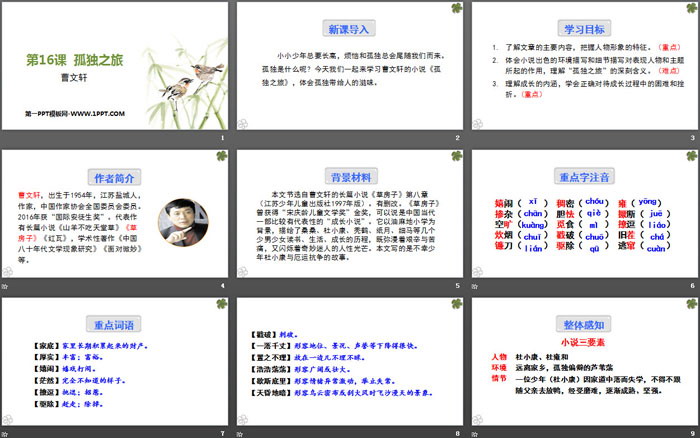Click slide number 1 label

pyautogui.click(x=222, y=138)
